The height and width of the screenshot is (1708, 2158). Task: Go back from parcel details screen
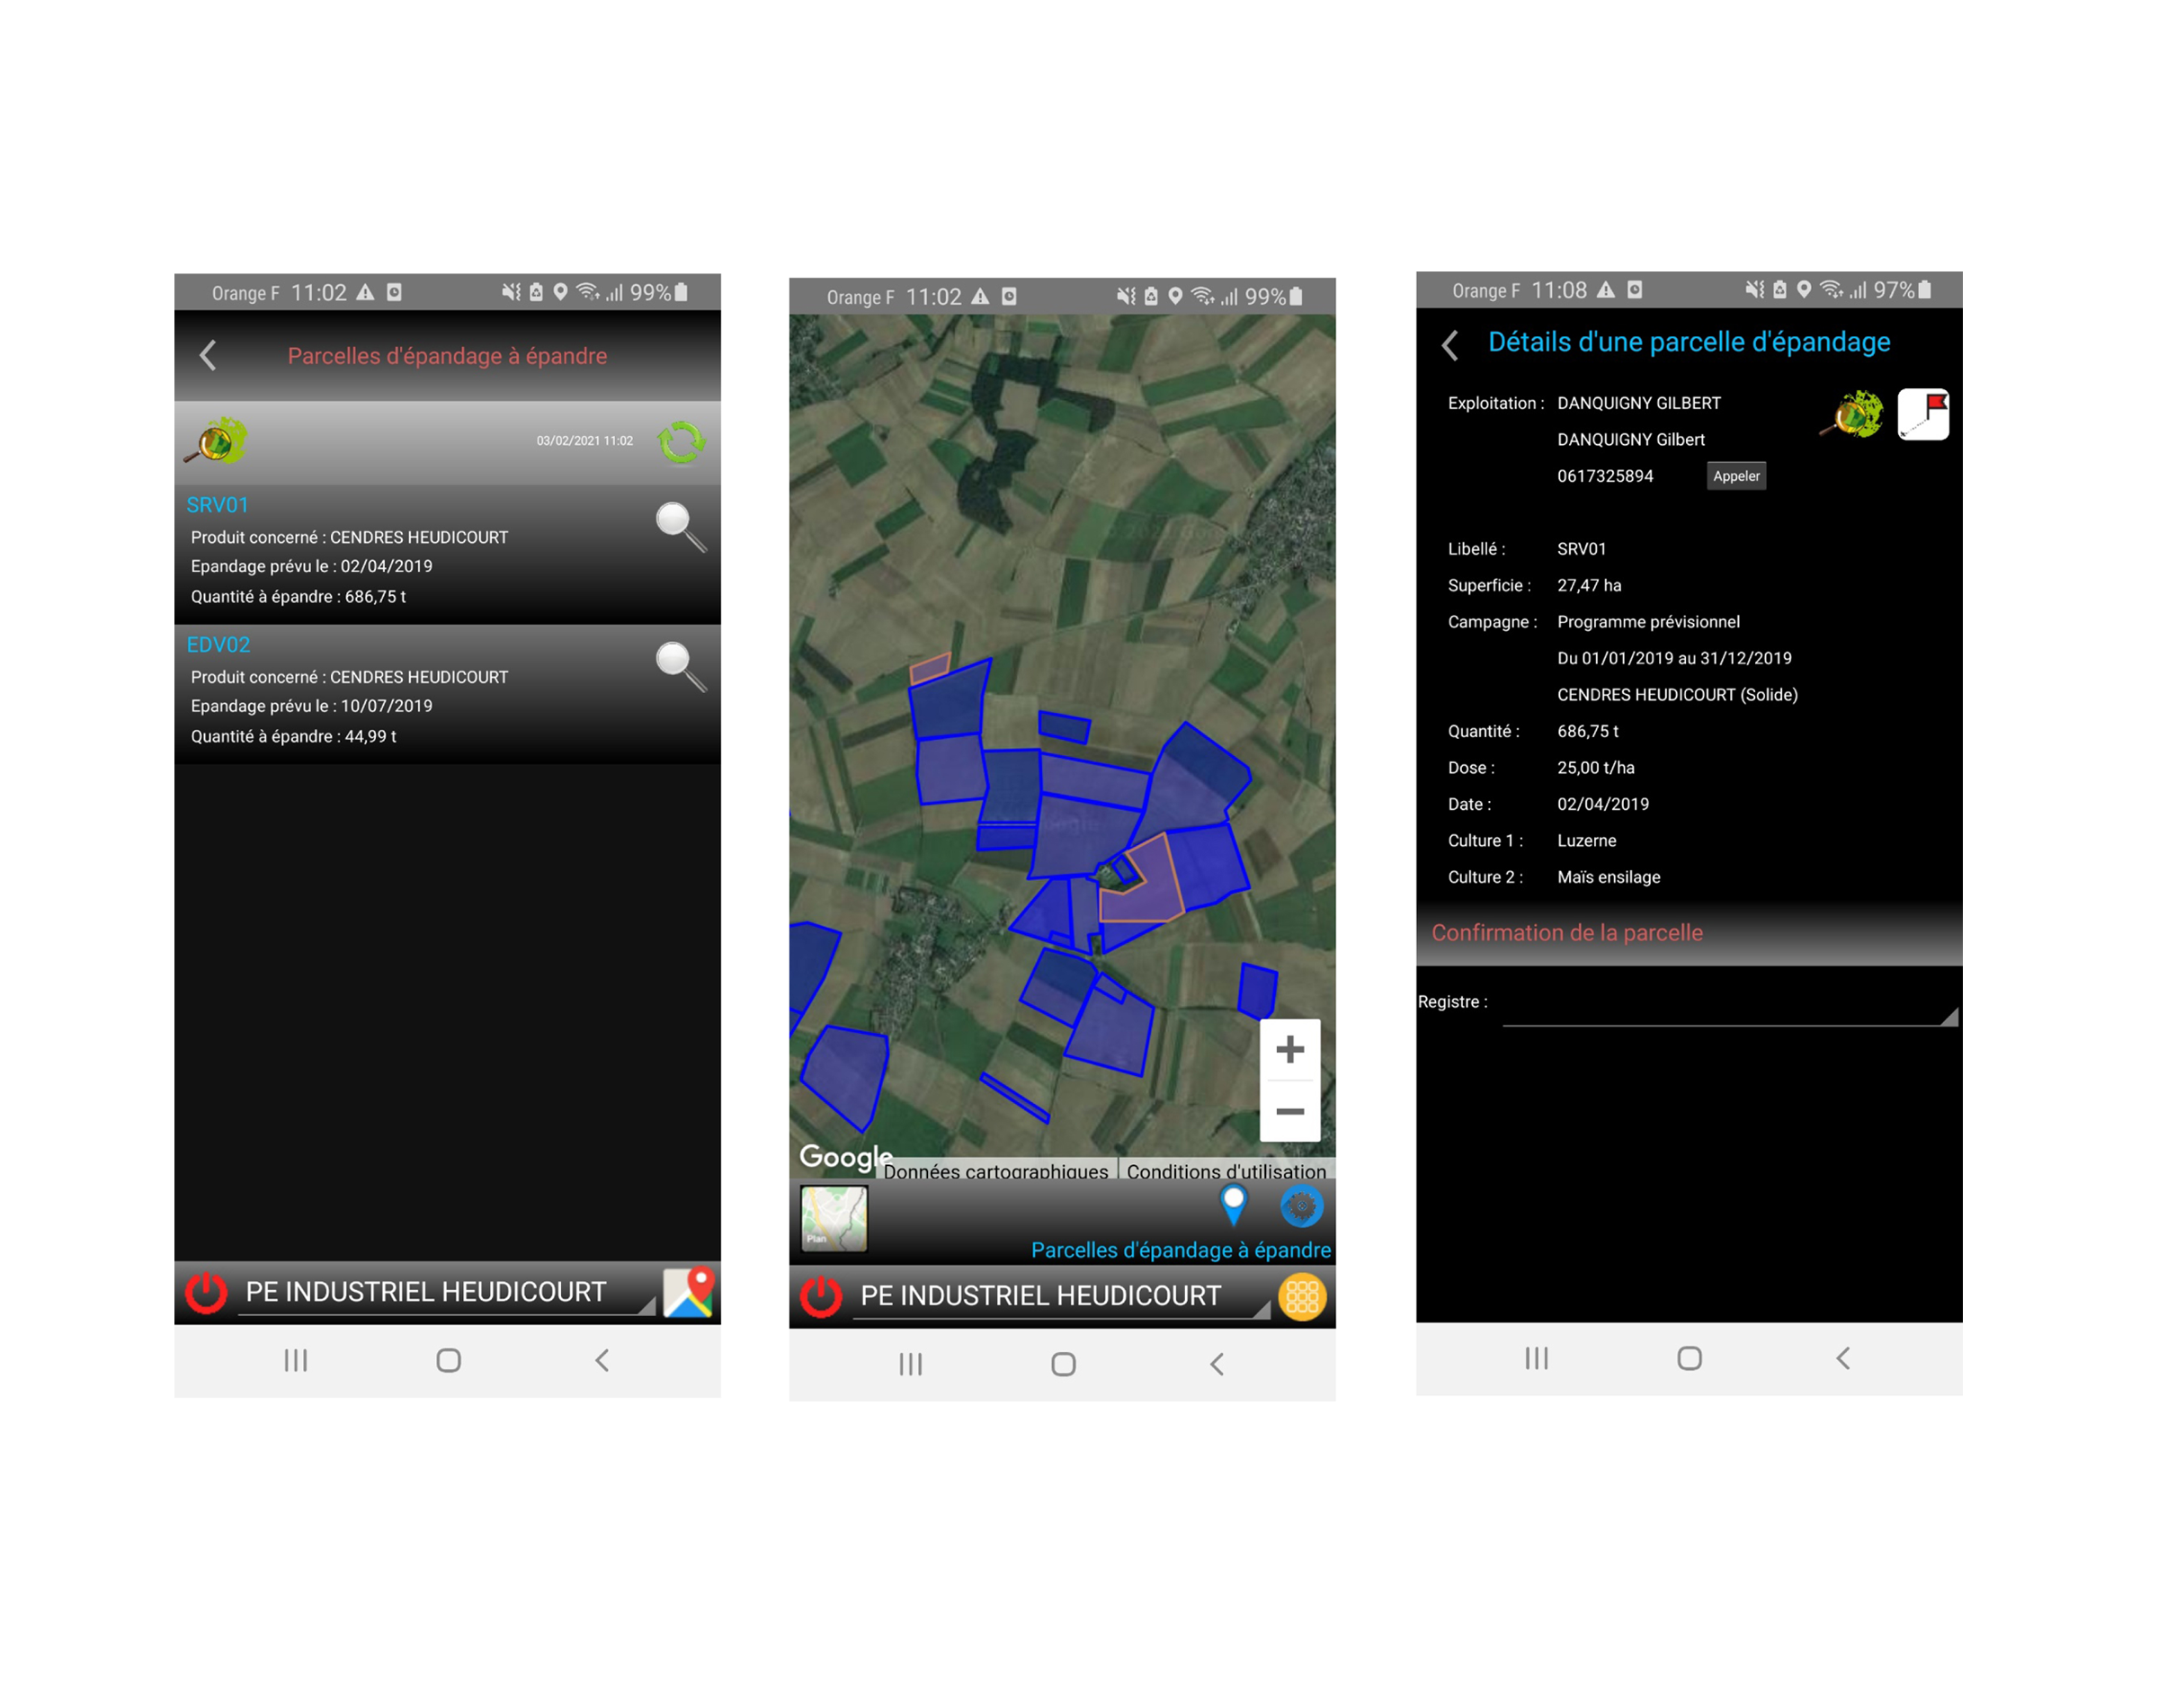(x=1449, y=344)
